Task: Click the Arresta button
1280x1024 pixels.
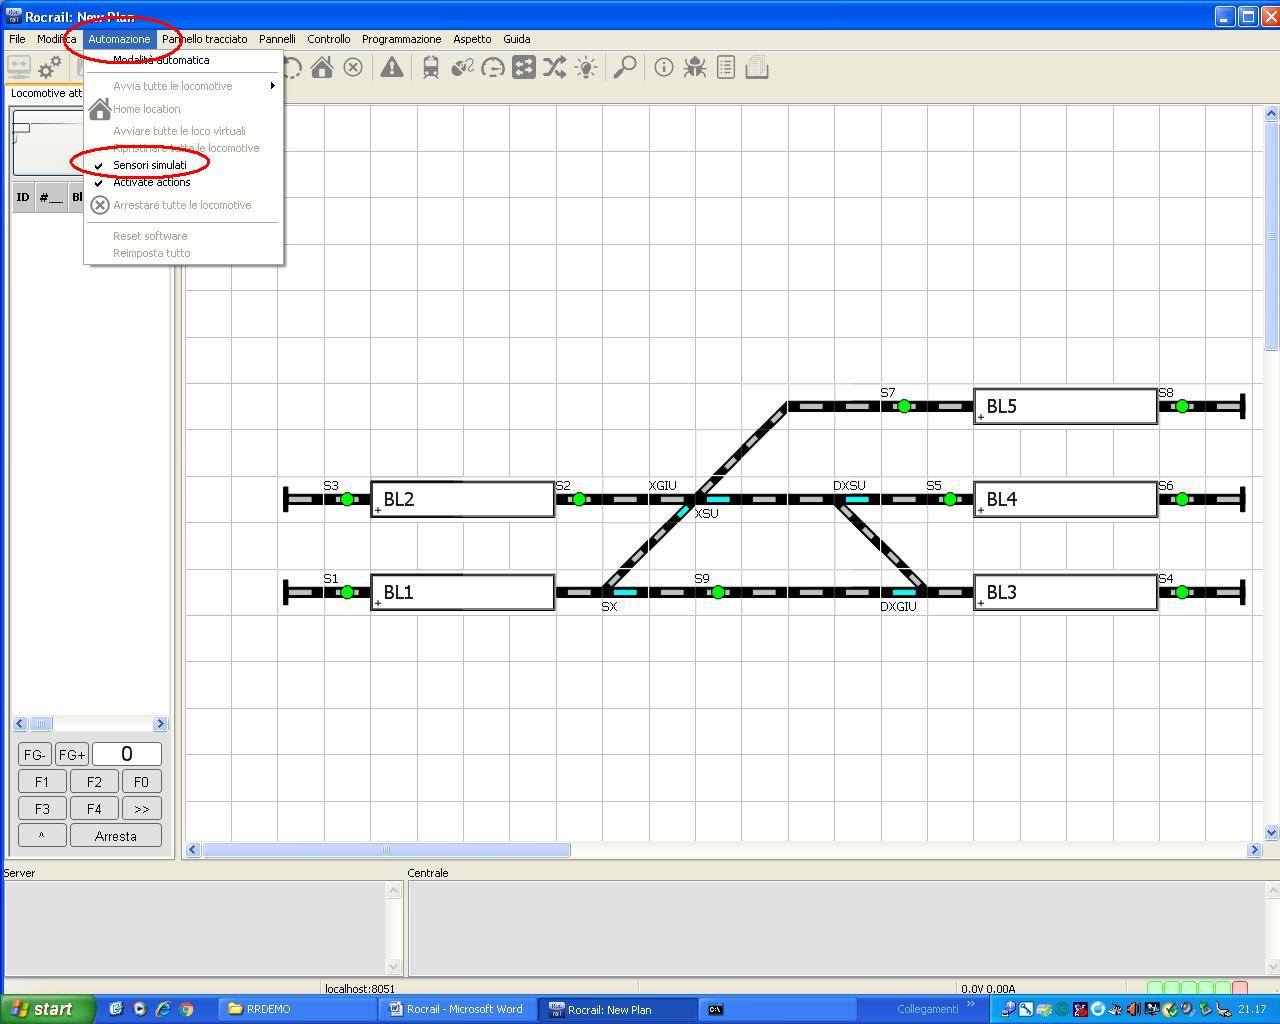Action: coord(116,836)
